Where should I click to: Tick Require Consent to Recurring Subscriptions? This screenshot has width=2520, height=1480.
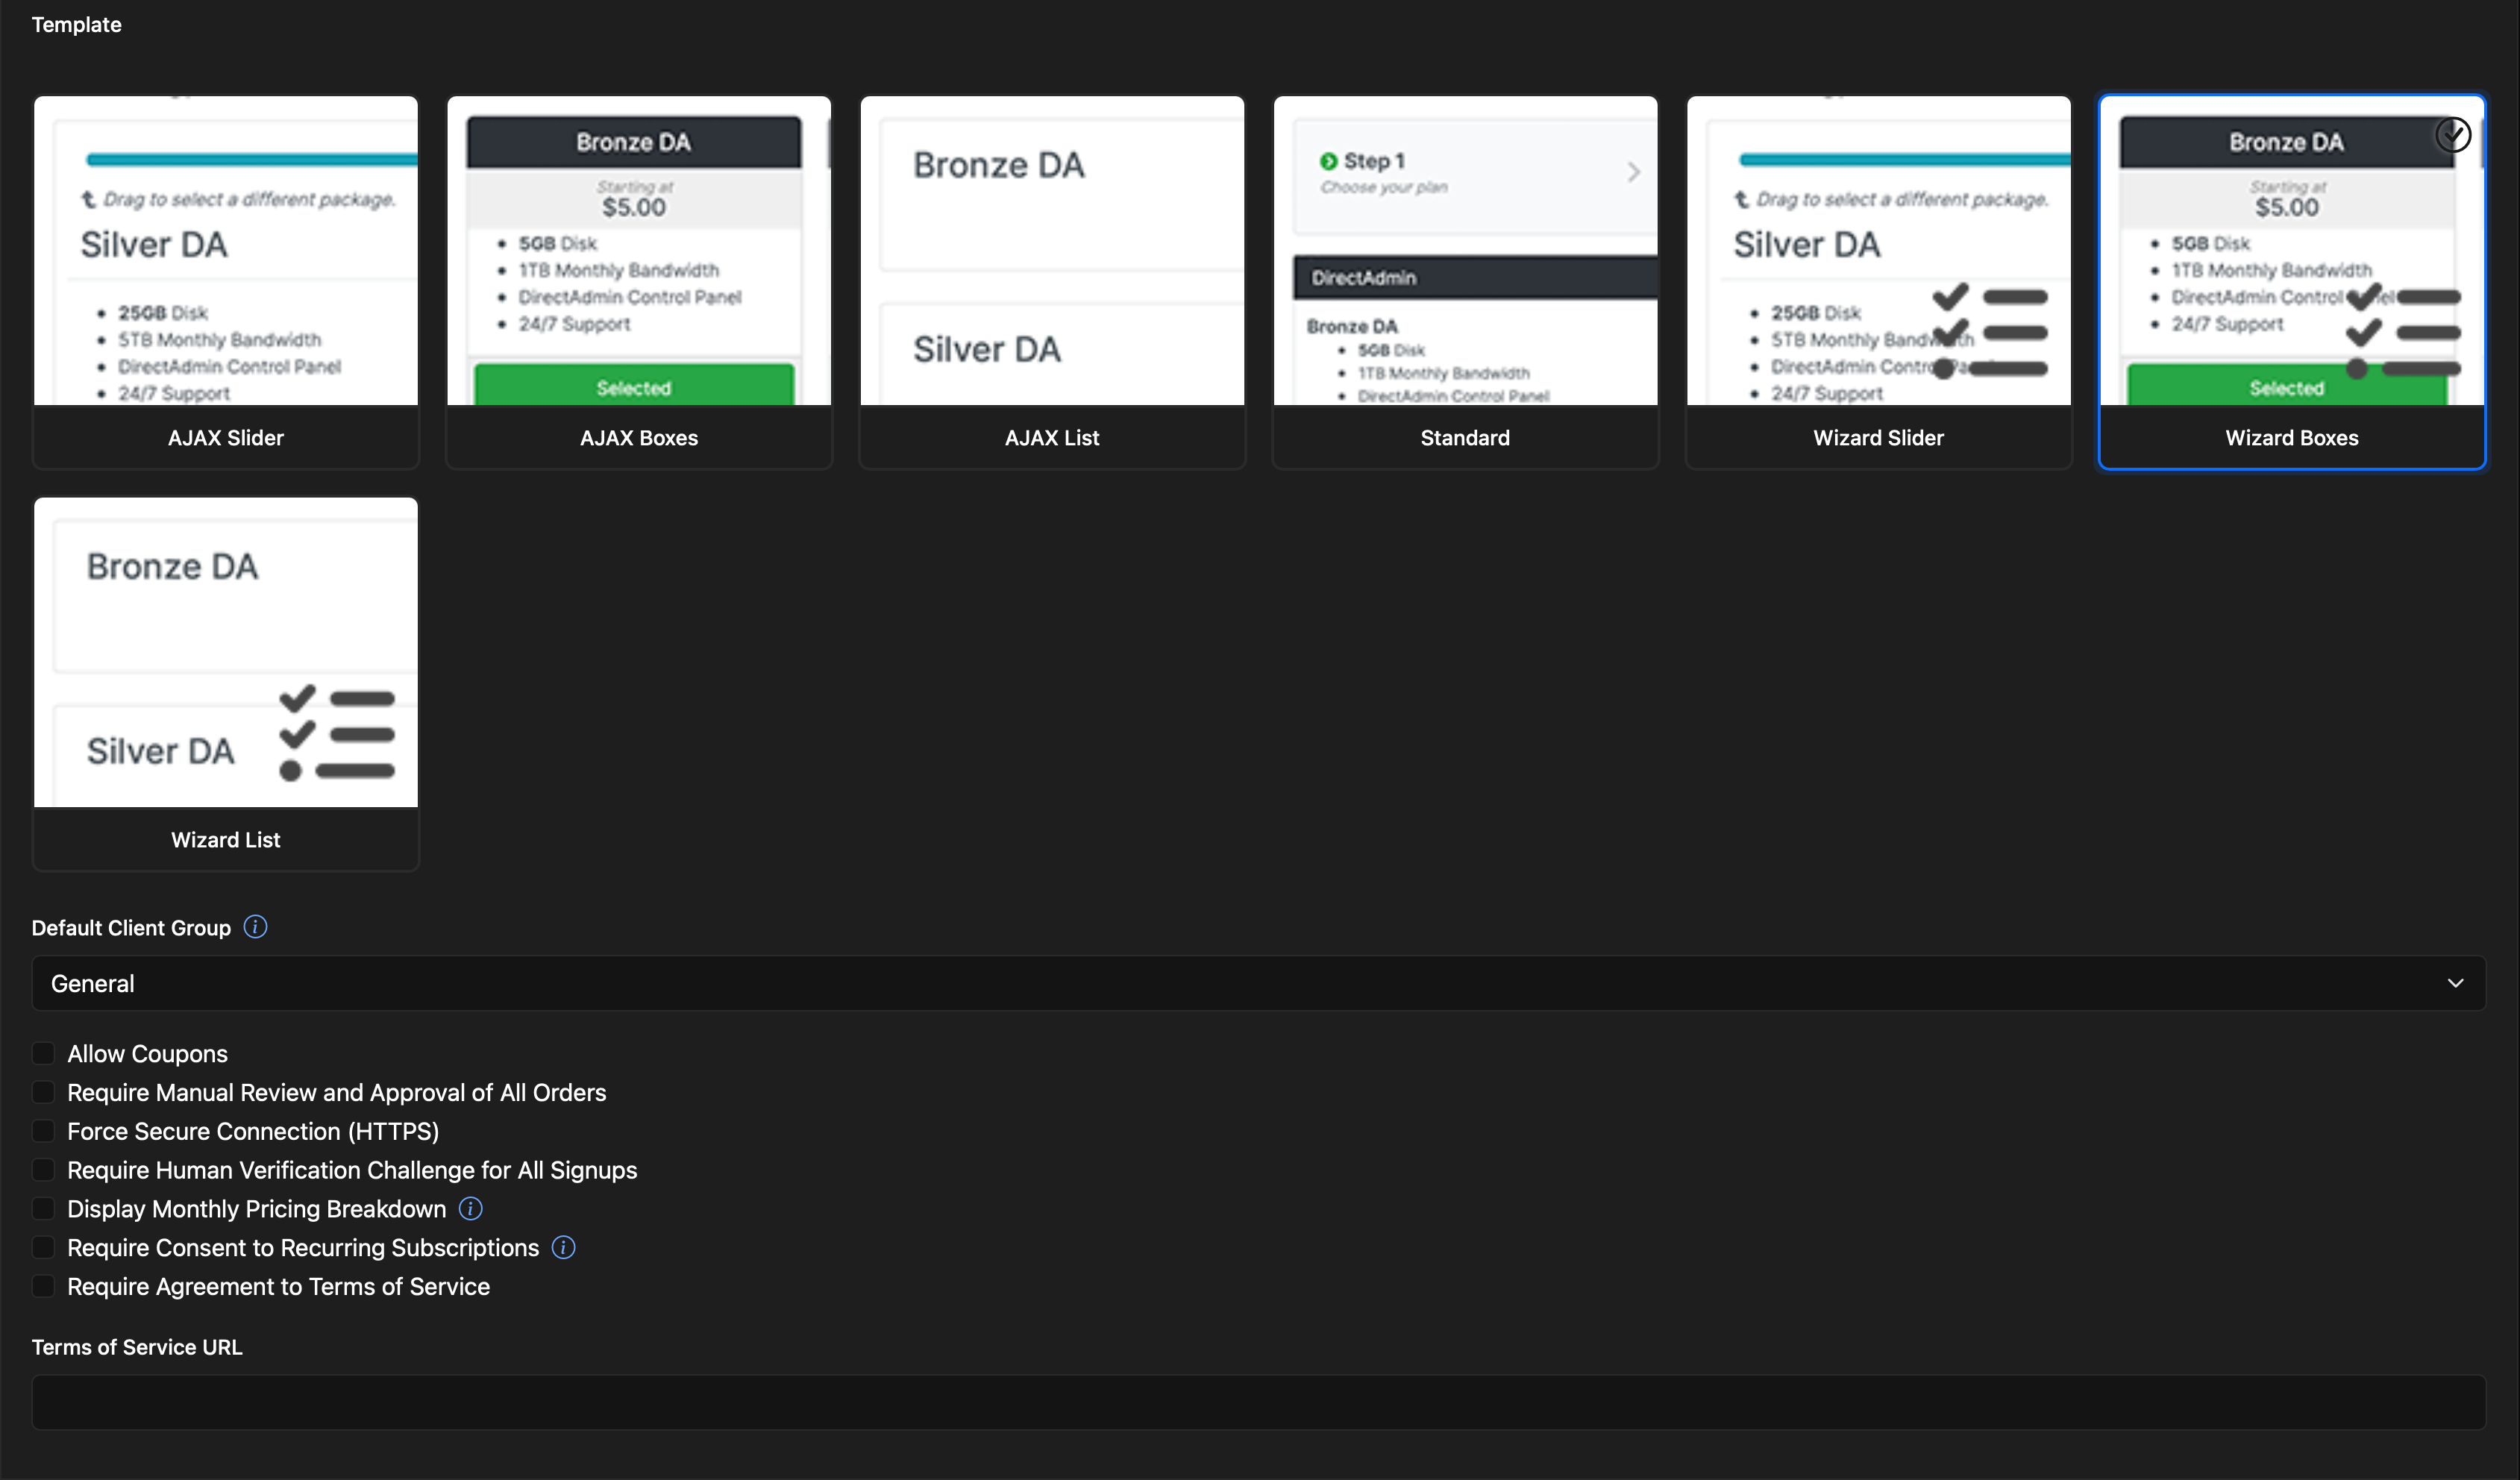coord(43,1247)
